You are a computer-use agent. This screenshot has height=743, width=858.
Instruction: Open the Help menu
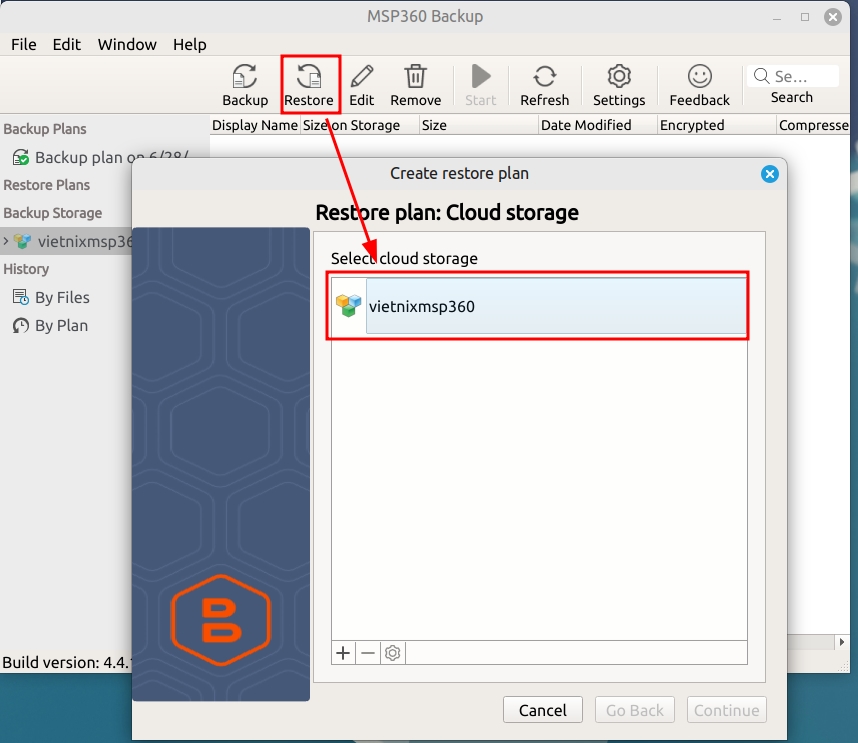(189, 44)
